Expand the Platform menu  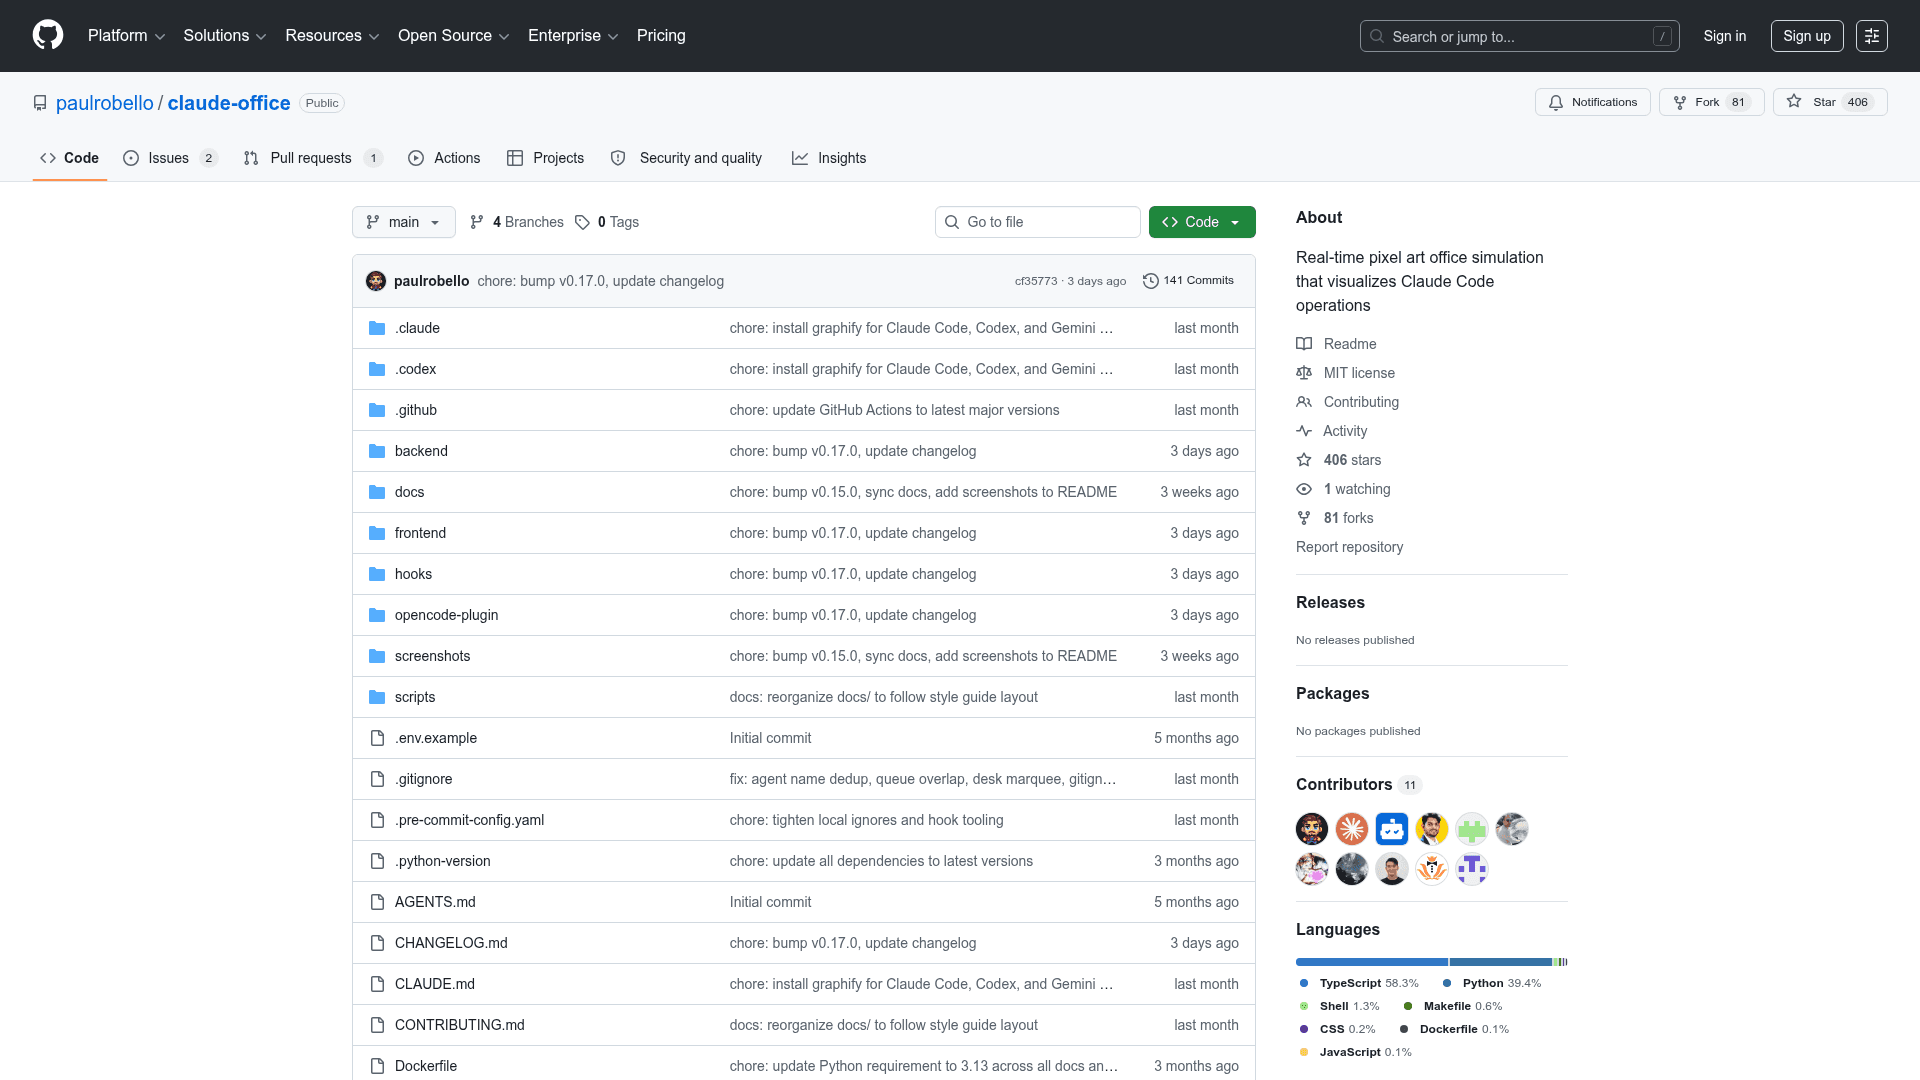click(126, 36)
